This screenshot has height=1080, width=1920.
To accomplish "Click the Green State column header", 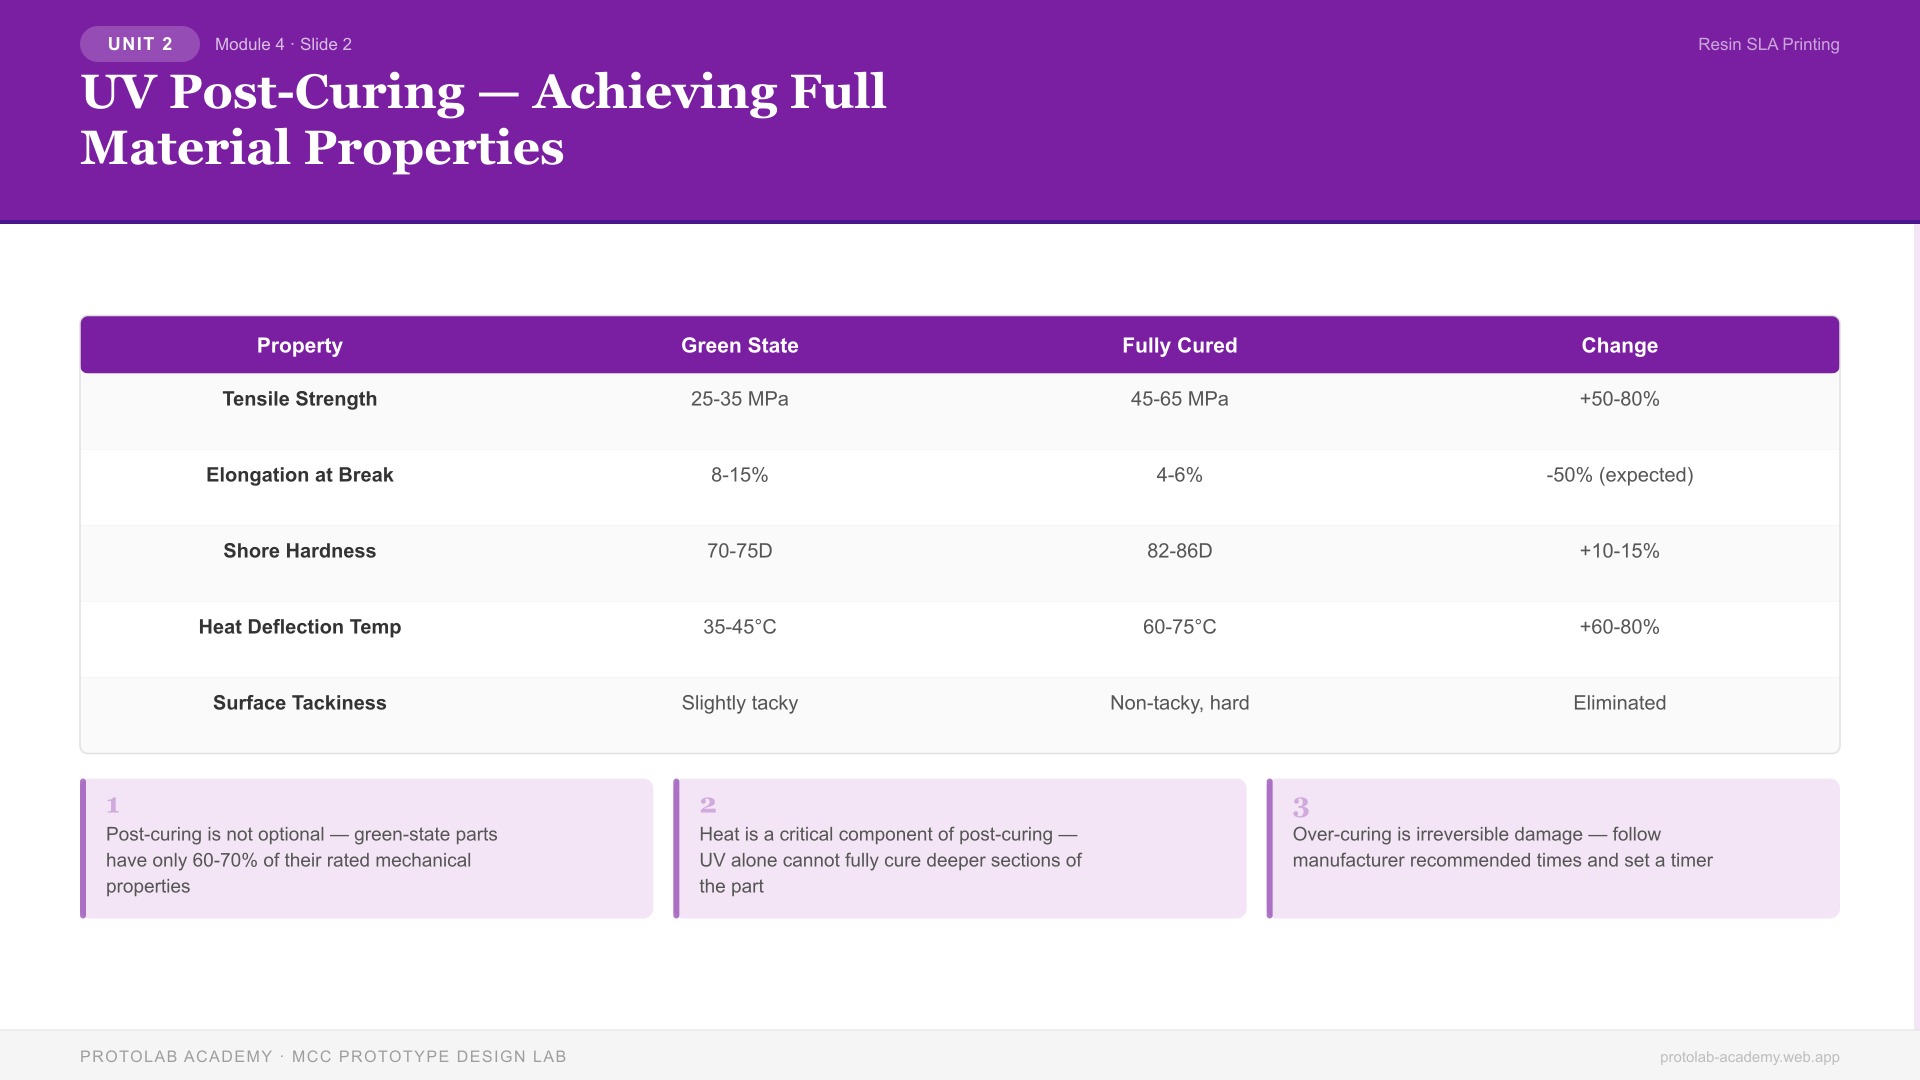I will click(x=740, y=346).
